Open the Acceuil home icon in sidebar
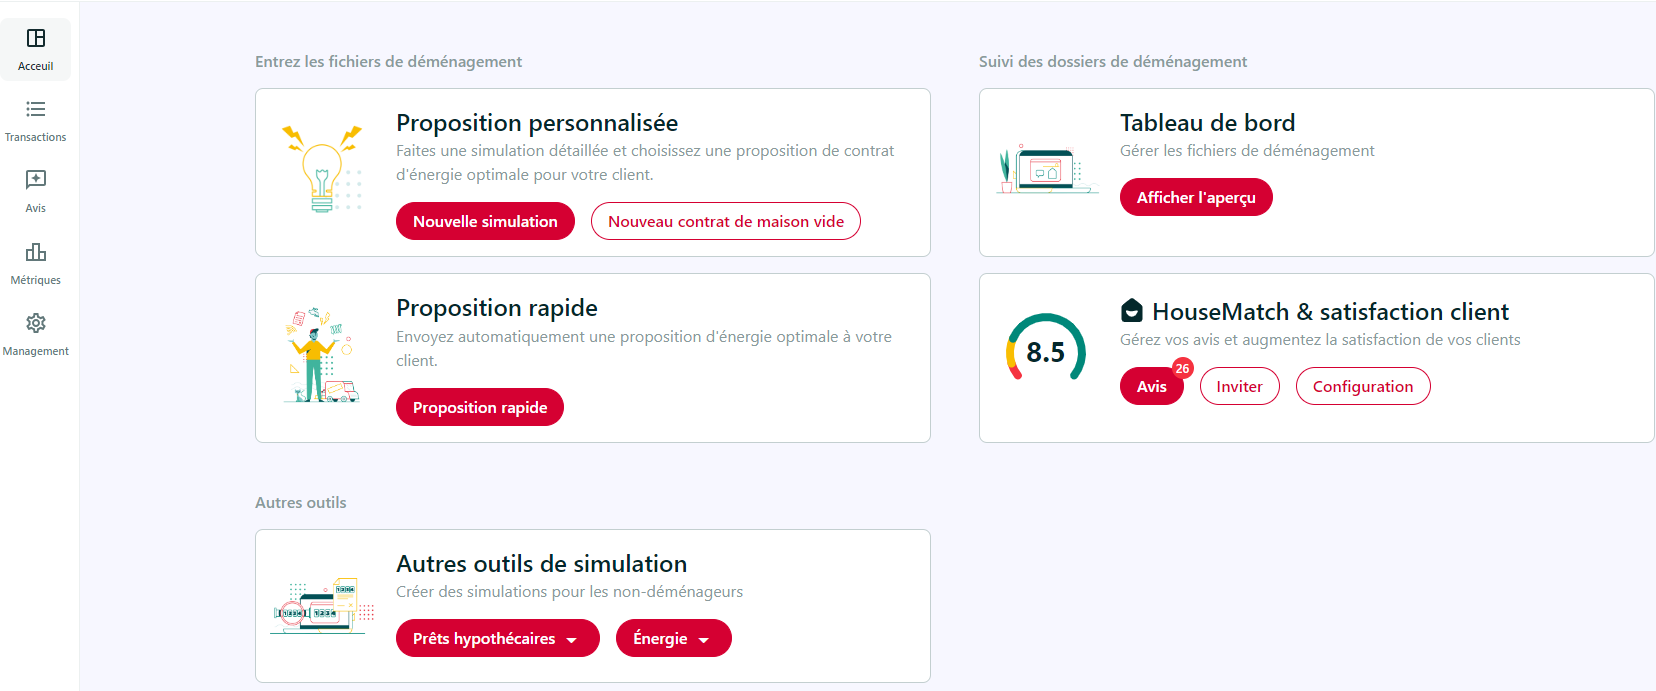This screenshot has width=1656, height=691. (36, 38)
